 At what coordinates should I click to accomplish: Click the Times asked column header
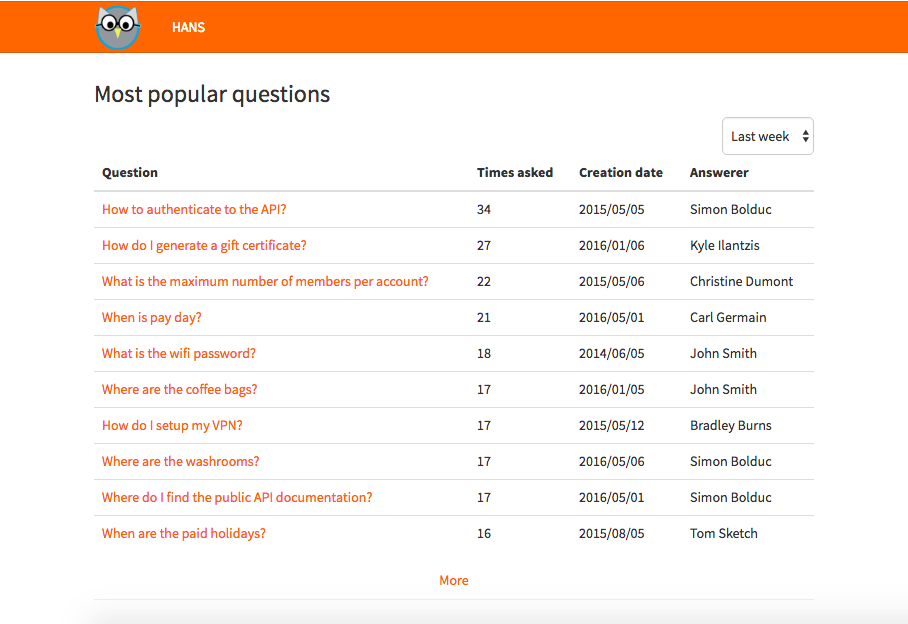(x=515, y=172)
